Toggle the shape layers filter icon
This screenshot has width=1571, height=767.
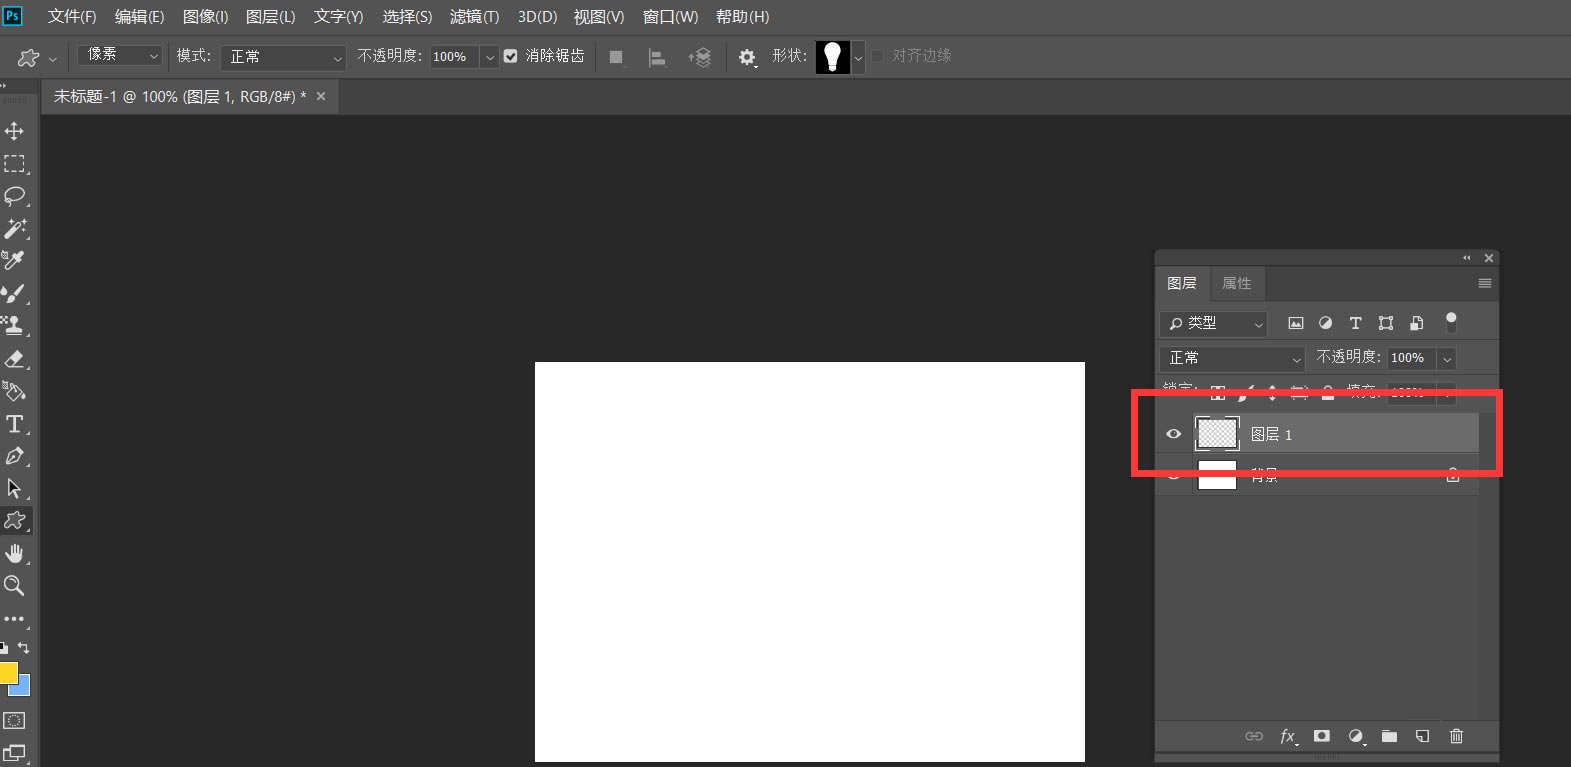(1386, 323)
